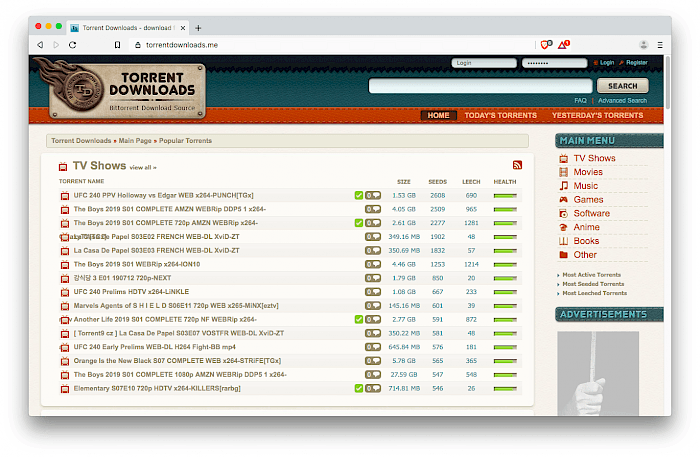Click the Software disc icon in Main Menu

click(x=564, y=213)
